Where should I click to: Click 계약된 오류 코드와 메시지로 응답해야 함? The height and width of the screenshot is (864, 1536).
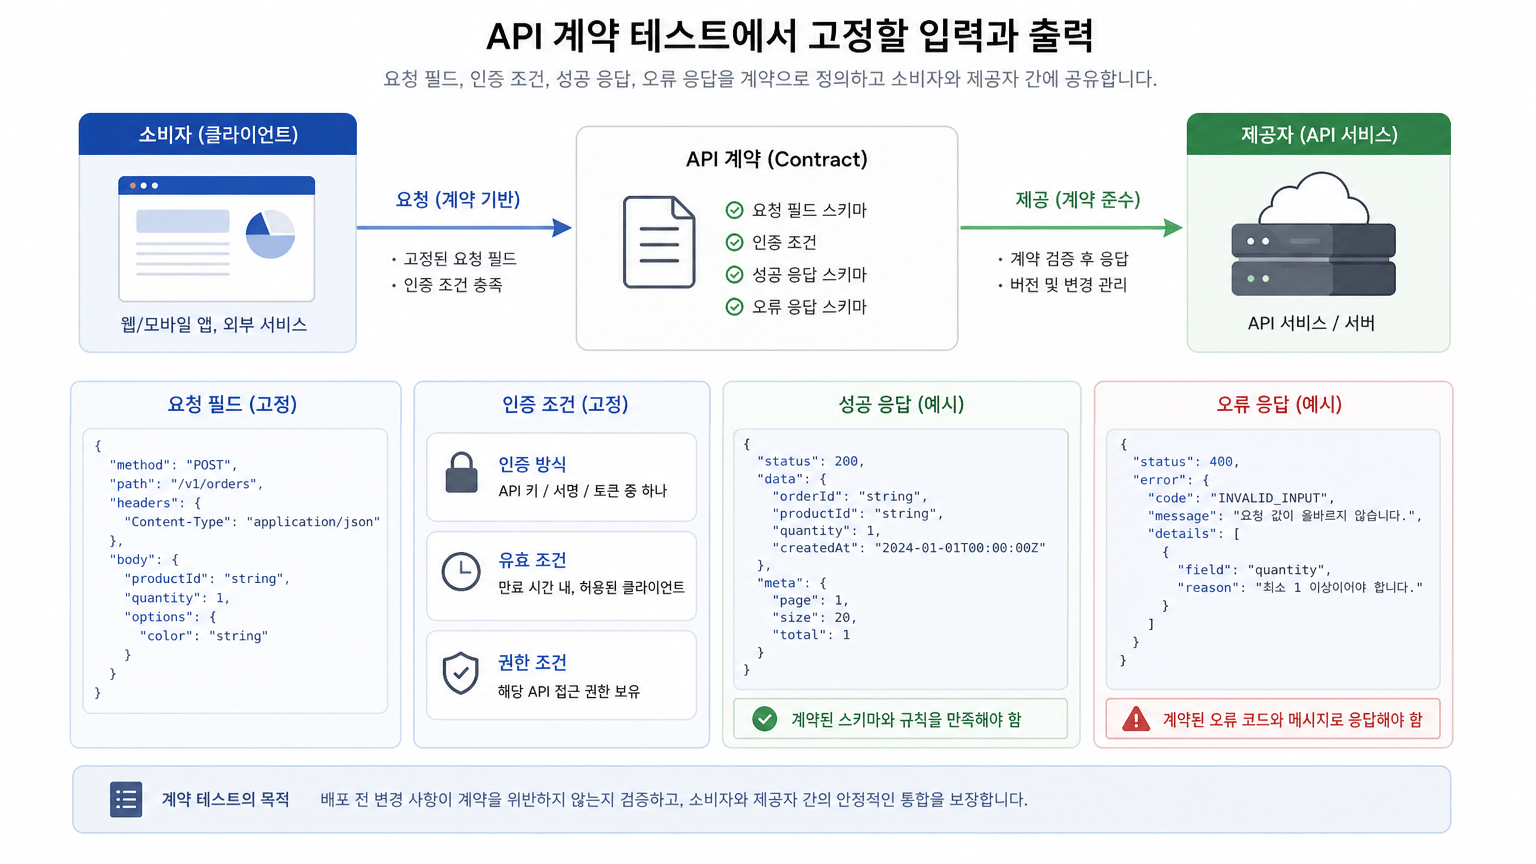pos(1292,720)
